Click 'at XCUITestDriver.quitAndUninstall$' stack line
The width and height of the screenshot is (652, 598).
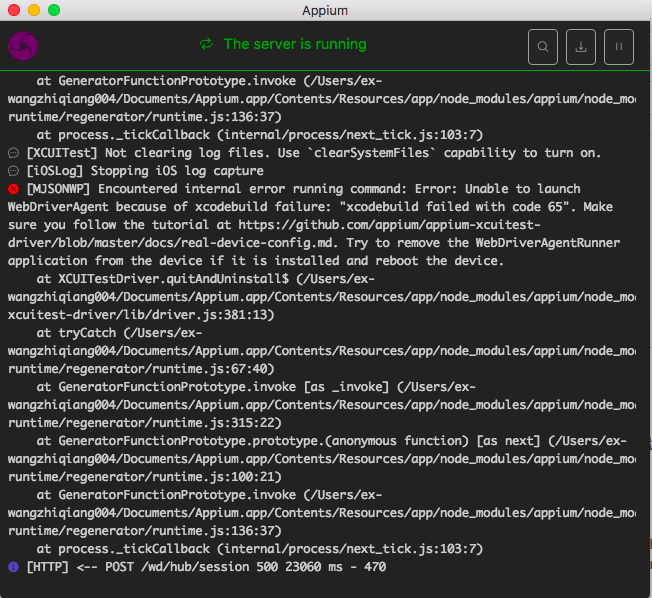click(x=206, y=279)
